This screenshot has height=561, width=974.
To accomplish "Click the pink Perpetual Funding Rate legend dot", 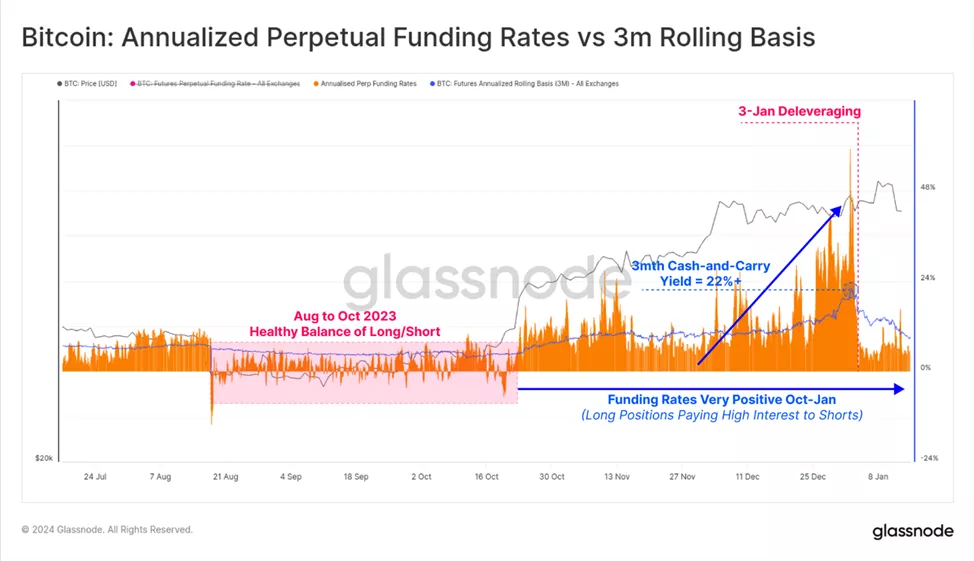I will click(132, 84).
